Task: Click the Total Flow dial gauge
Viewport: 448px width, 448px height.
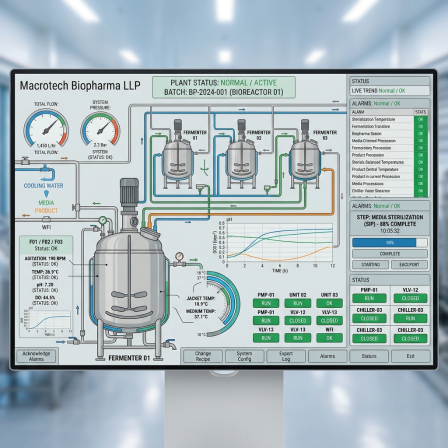Action: 46,129
